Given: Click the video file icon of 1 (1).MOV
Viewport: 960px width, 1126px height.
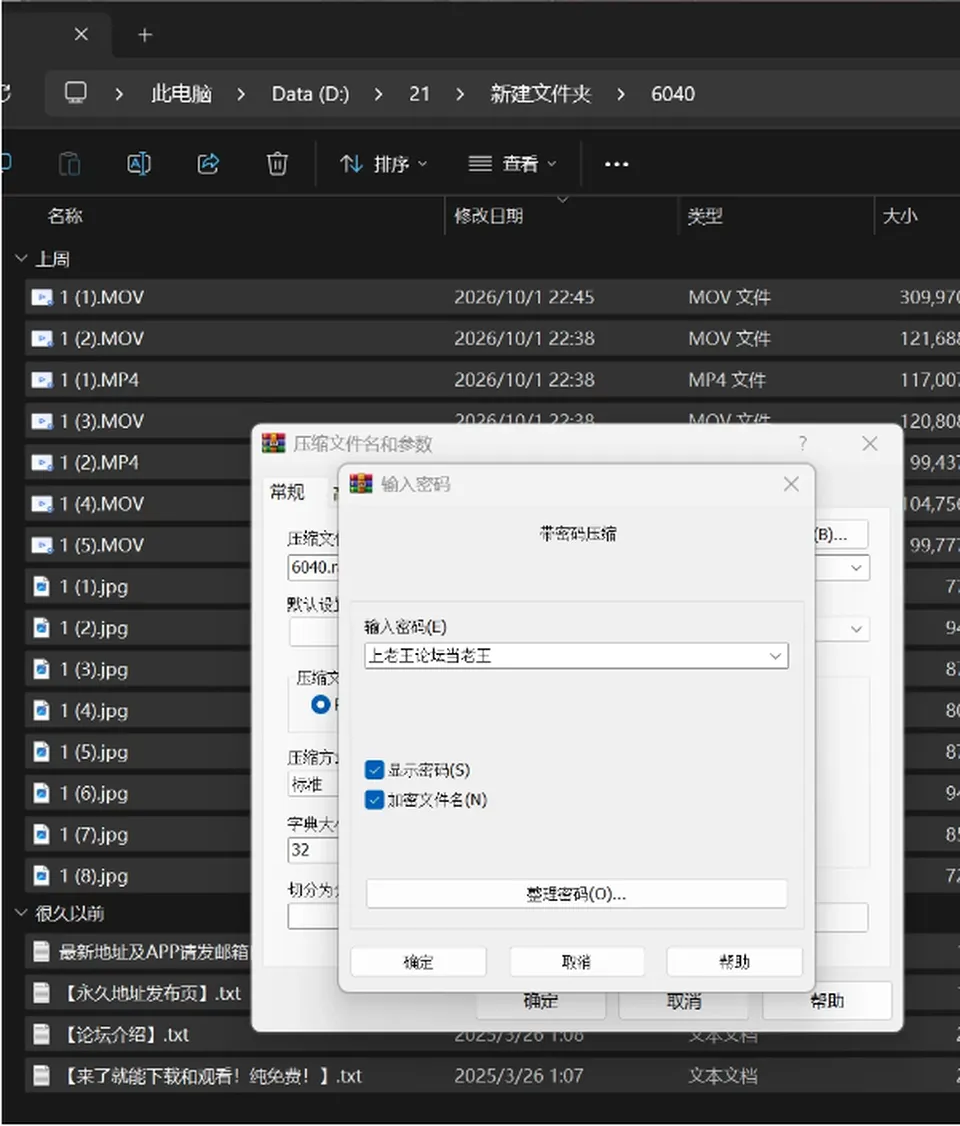Looking at the screenshot, I should [42, 297].
